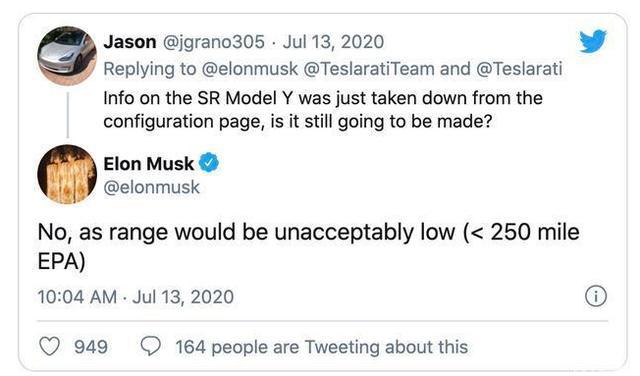Click the info circle icon
The height and width of the screenshot is (376, 640).
596,296
